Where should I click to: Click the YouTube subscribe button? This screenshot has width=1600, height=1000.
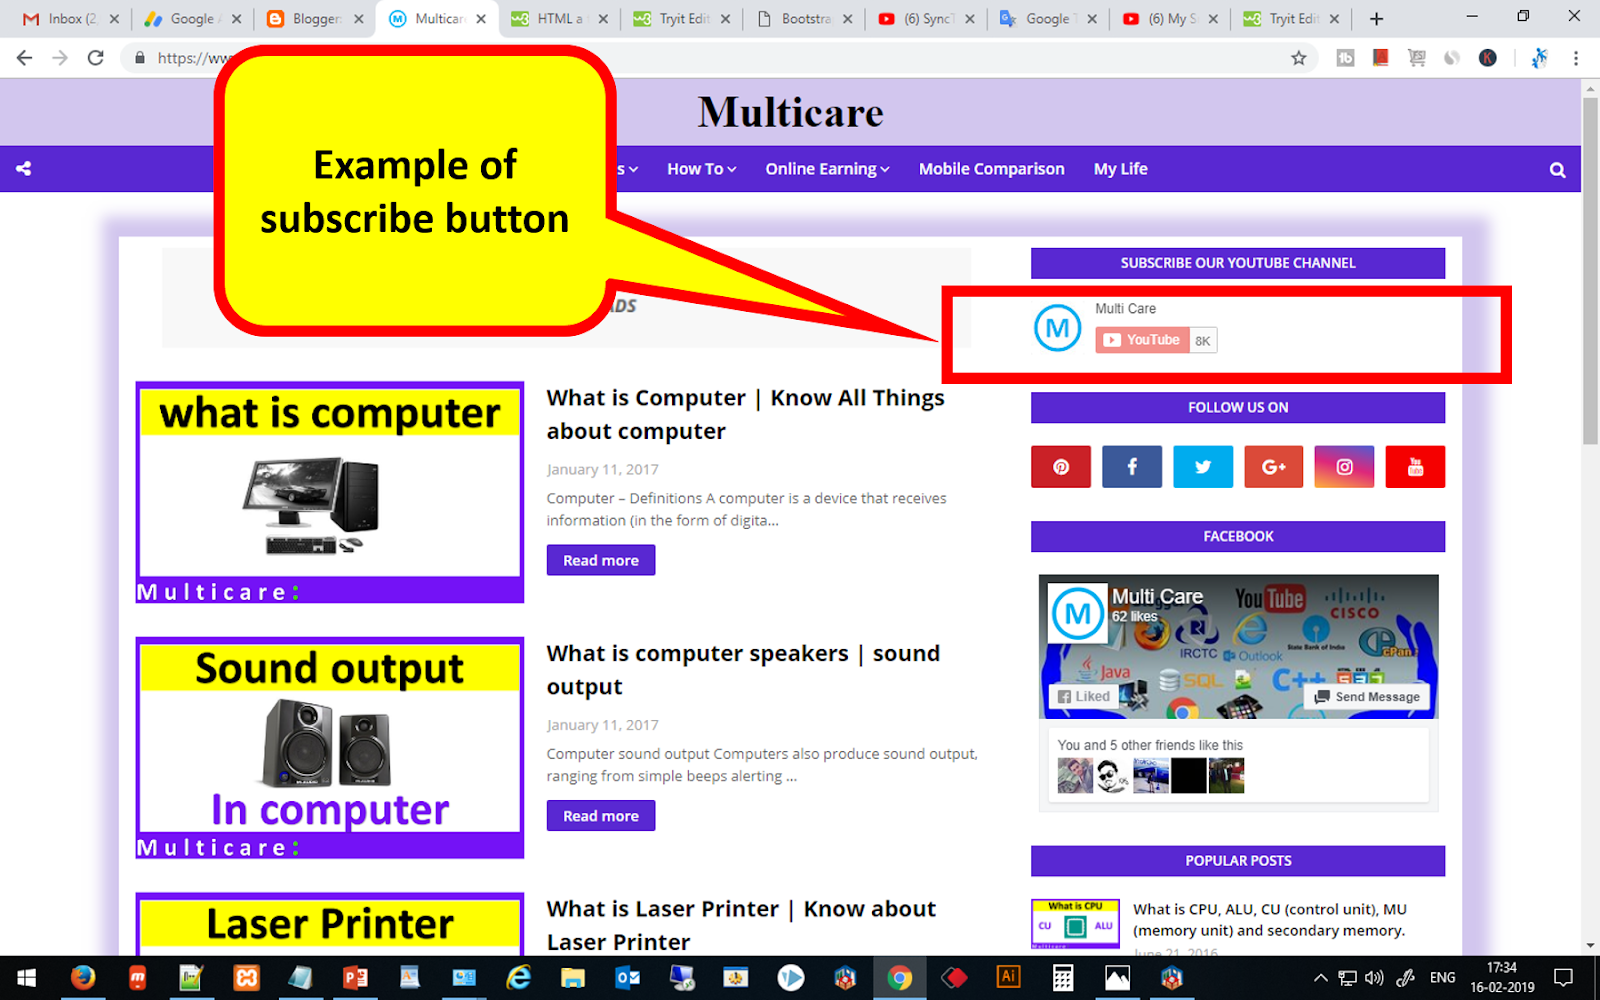tap(1142, 340)
